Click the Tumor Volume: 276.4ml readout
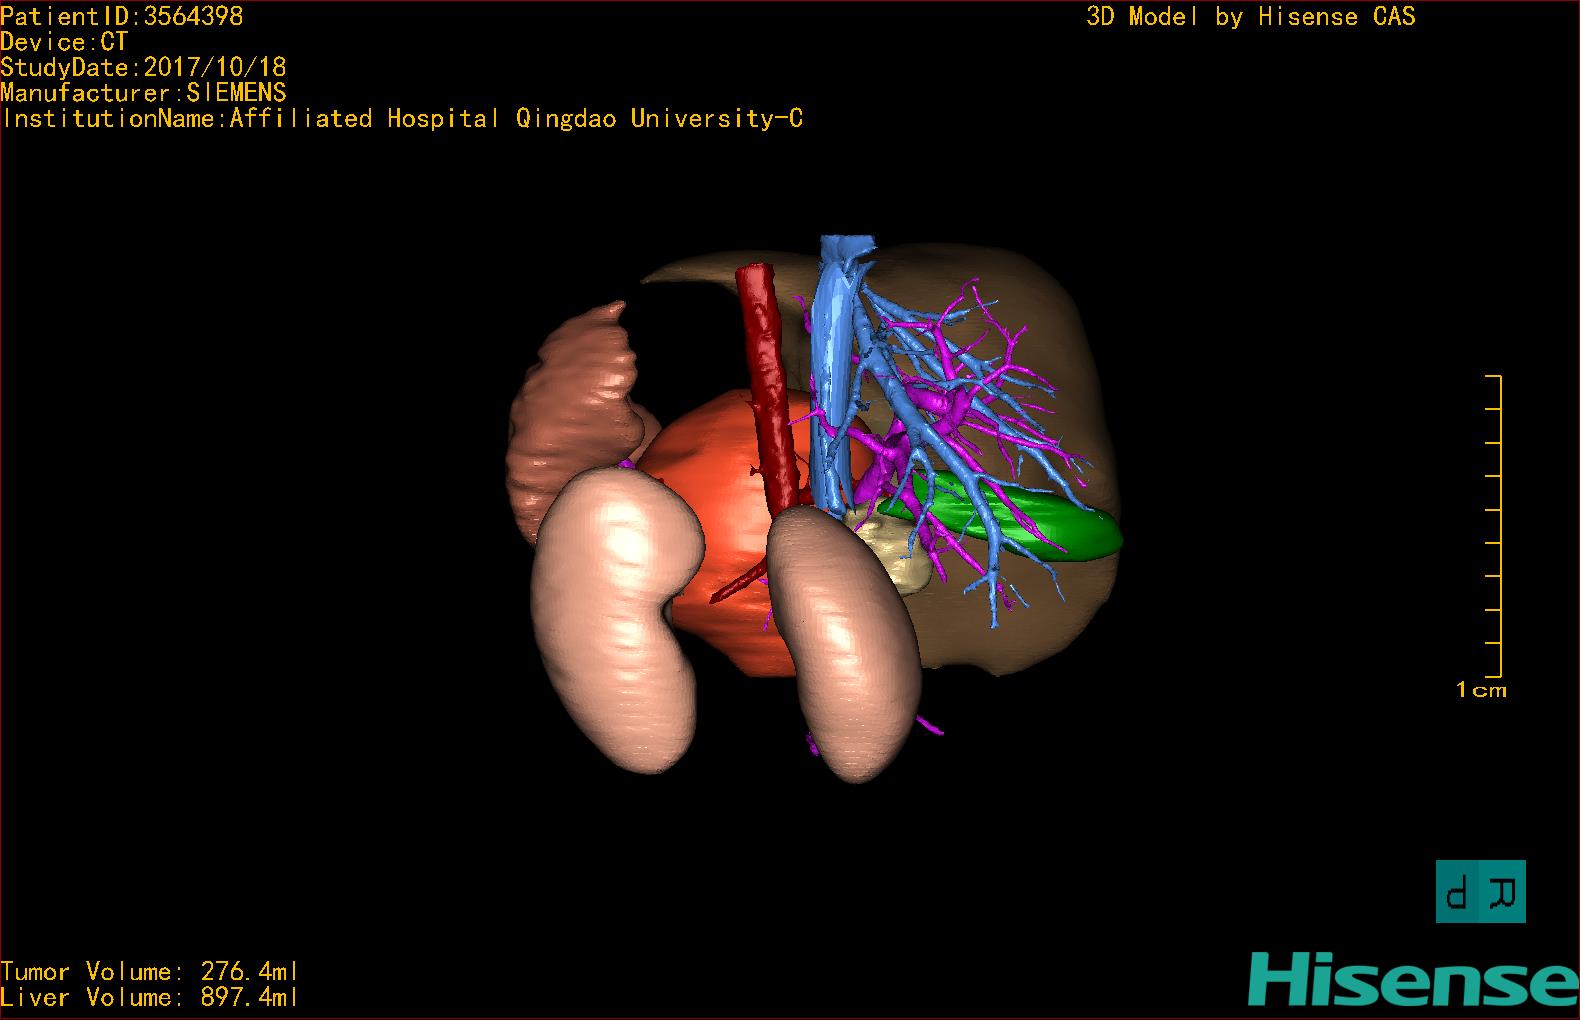The width and height of the screenshot is (1580, 1020). click(x=149, y=971)
